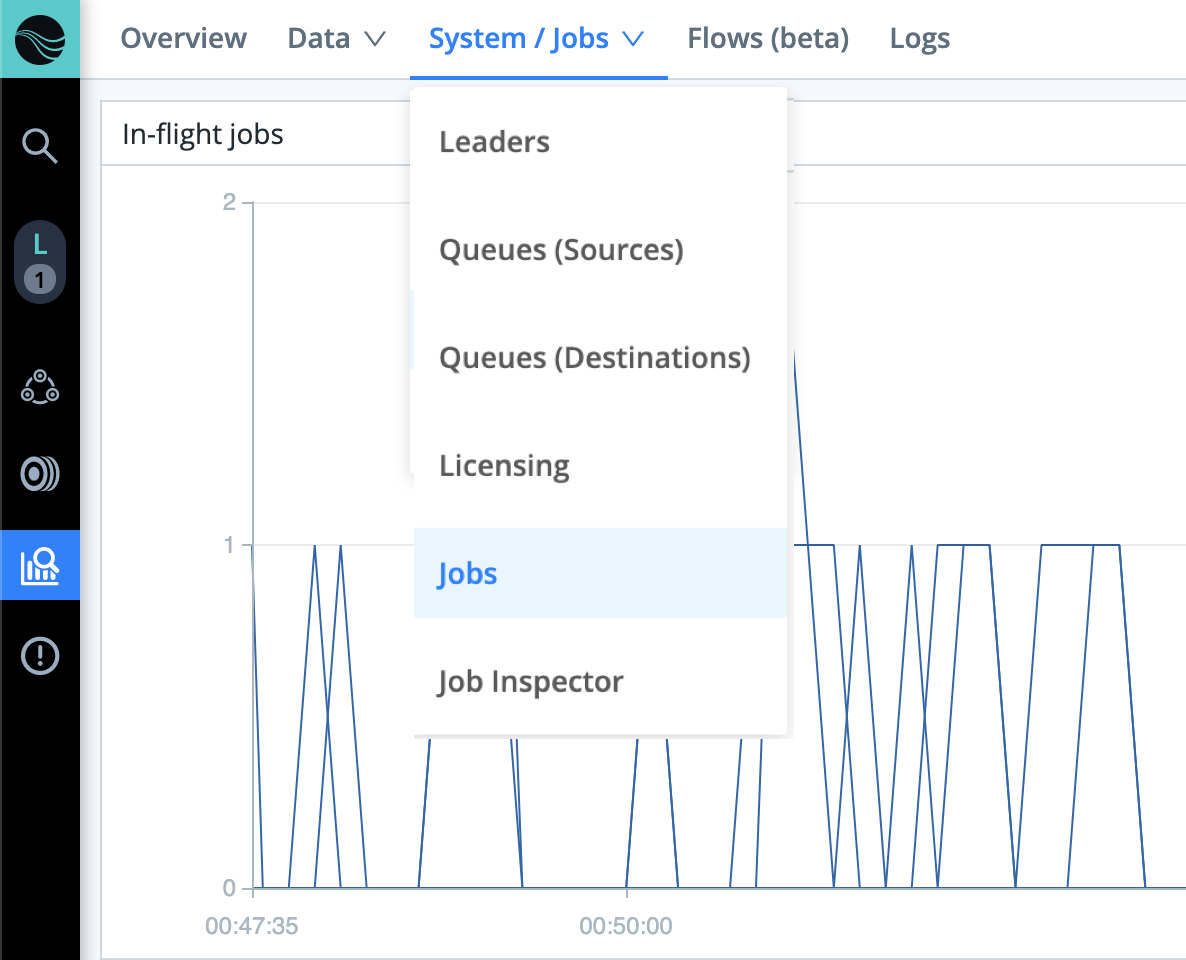The height and width of the screenshot is (960, 1186).
Task: Expand the Data dropdown in the top nav
Action: click(339, 38)
